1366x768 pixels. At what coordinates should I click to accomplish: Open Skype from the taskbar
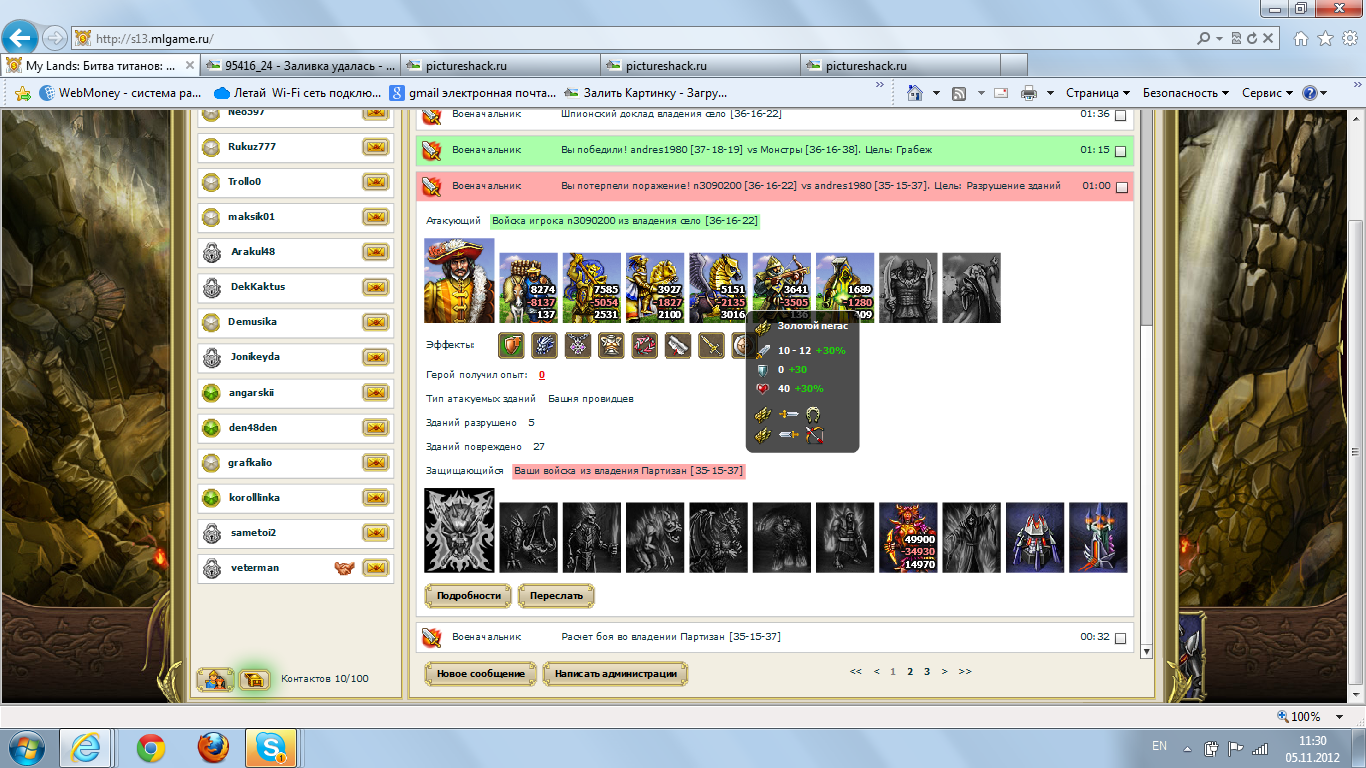[x=270, y=748]
